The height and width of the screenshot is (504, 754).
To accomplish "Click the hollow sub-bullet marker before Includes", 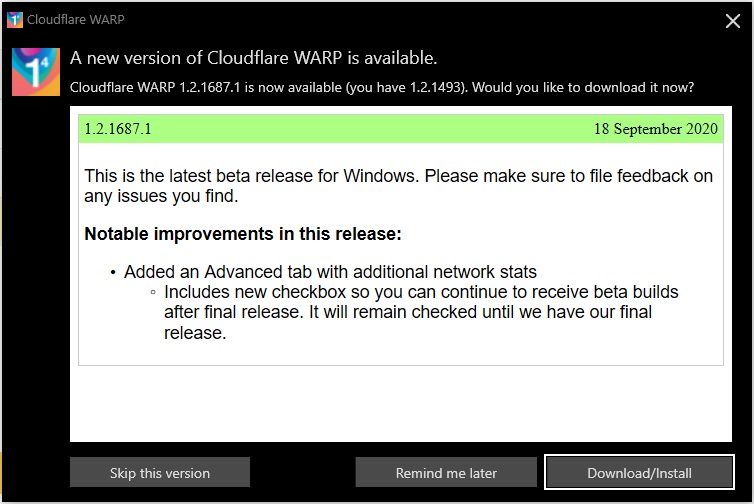I will tap(153, 293).
